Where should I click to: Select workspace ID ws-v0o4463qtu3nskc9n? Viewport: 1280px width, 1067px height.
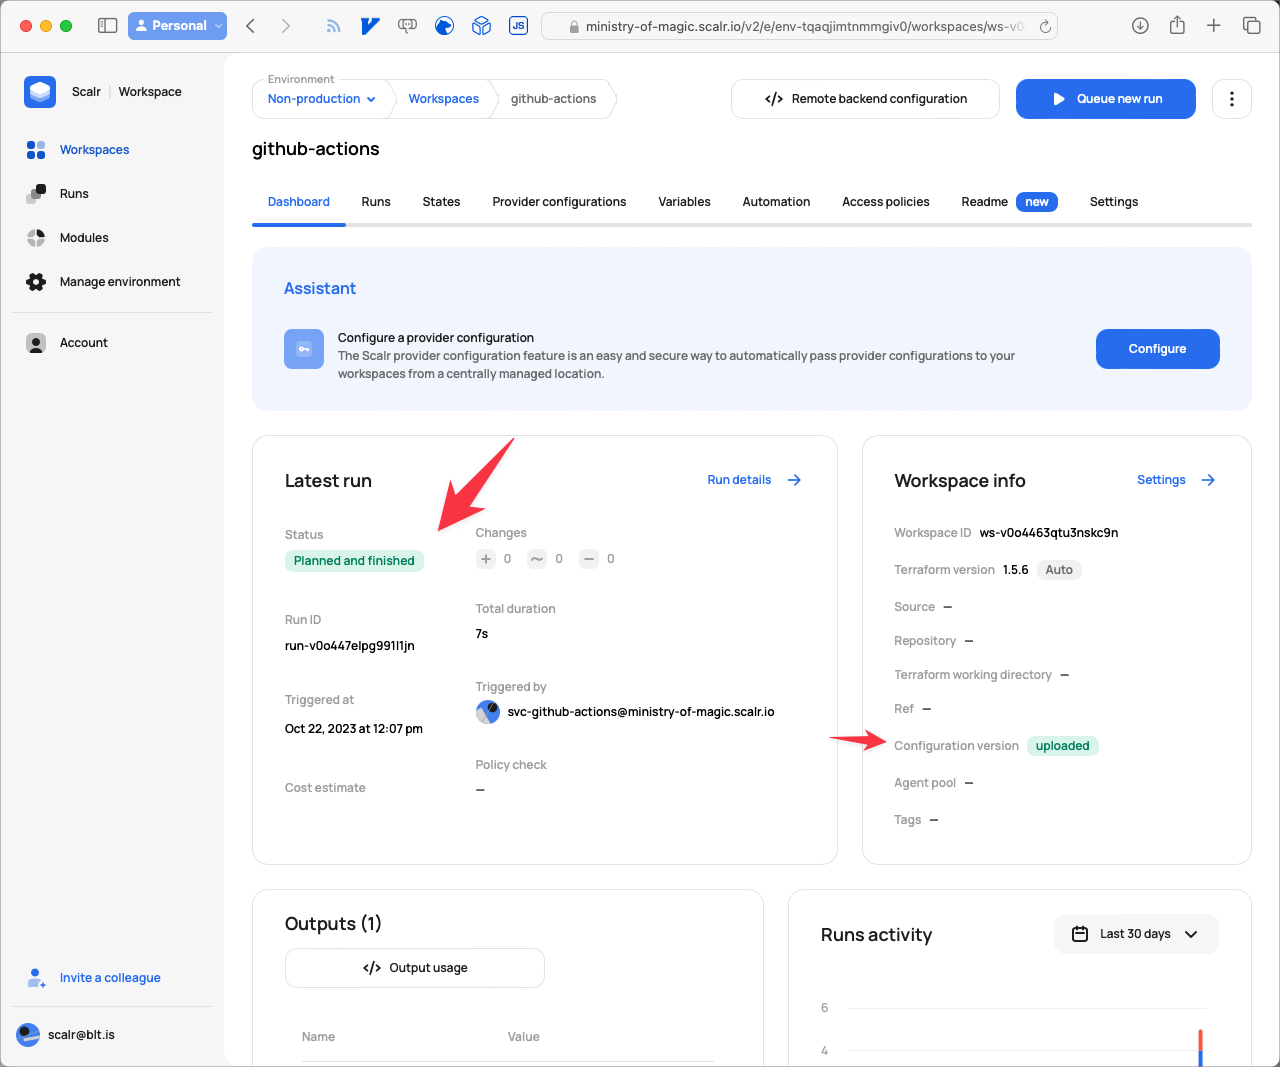click(1049, 533)
